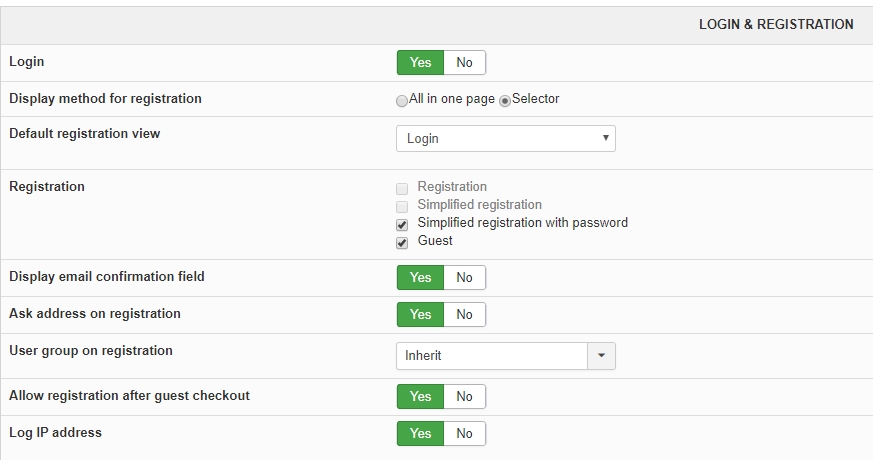This screenshot has height=460, width=873.
Task: Check the Simplified registration checkbox
Action: pyautogui.click(x=402, y=206)
